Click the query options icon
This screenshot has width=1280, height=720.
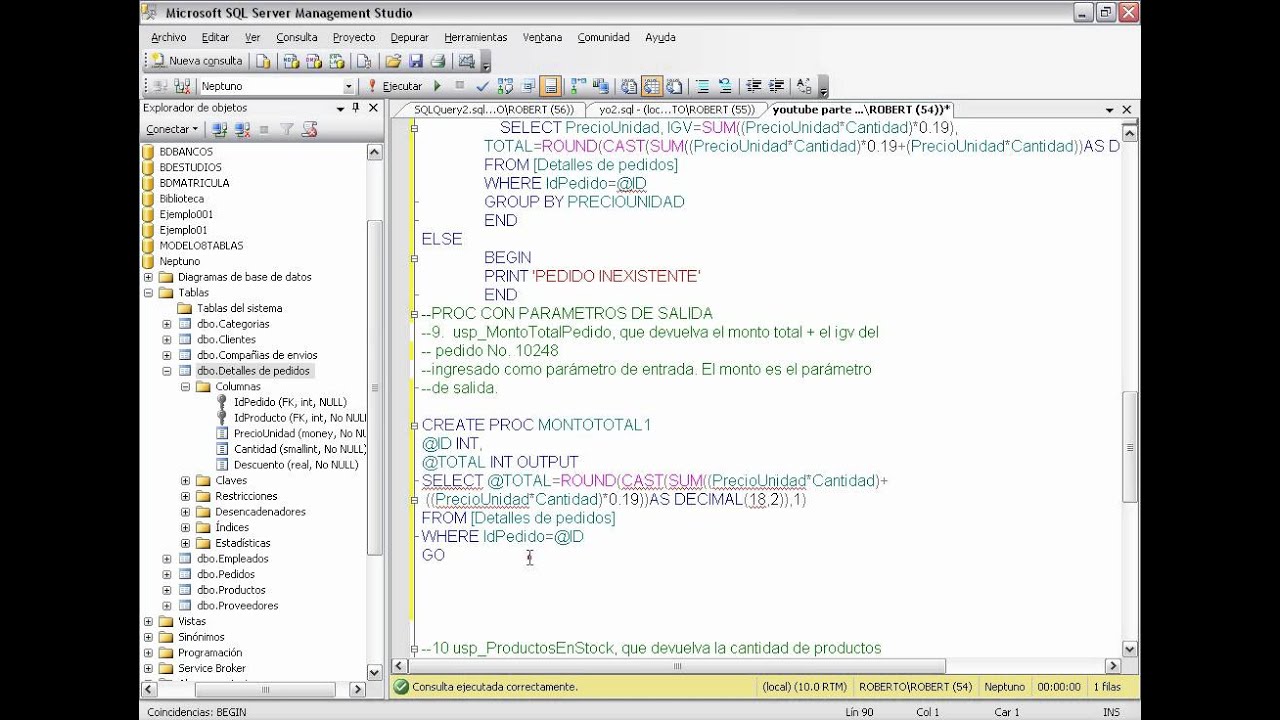527,87
